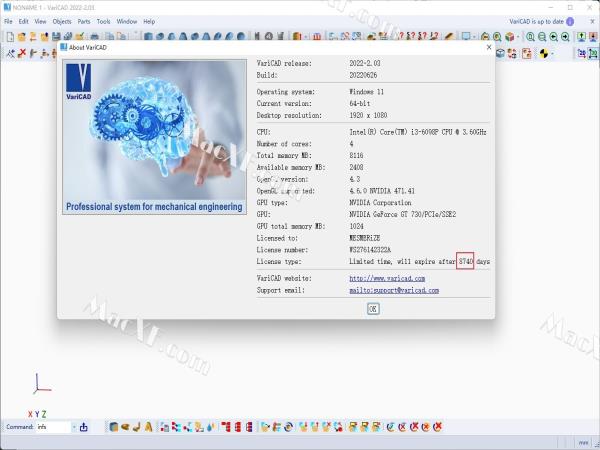Image resolution: width=600 pixels, height=450 pixels.
Task: Click the last red X icon in bottom toolbar
Action: (437, 426)
